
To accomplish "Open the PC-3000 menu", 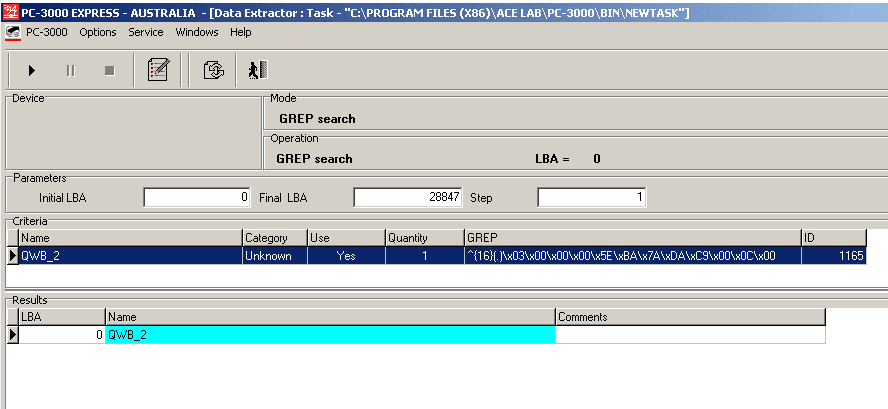I will coord(46,32).
